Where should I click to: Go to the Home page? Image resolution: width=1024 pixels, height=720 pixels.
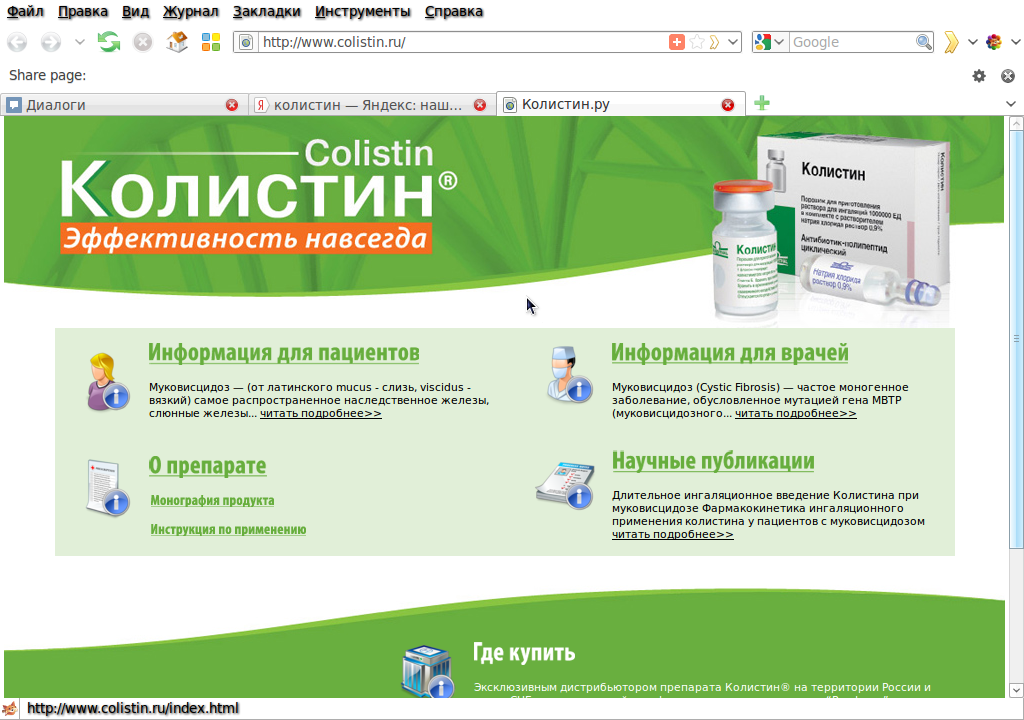click(177, 42)
